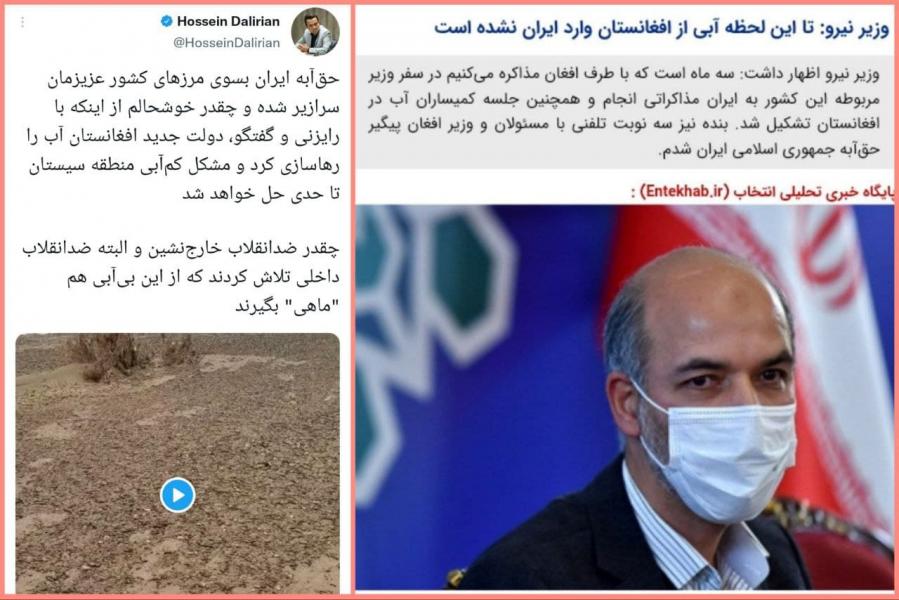Open the Entekhab.ir source link

[683, 191]
